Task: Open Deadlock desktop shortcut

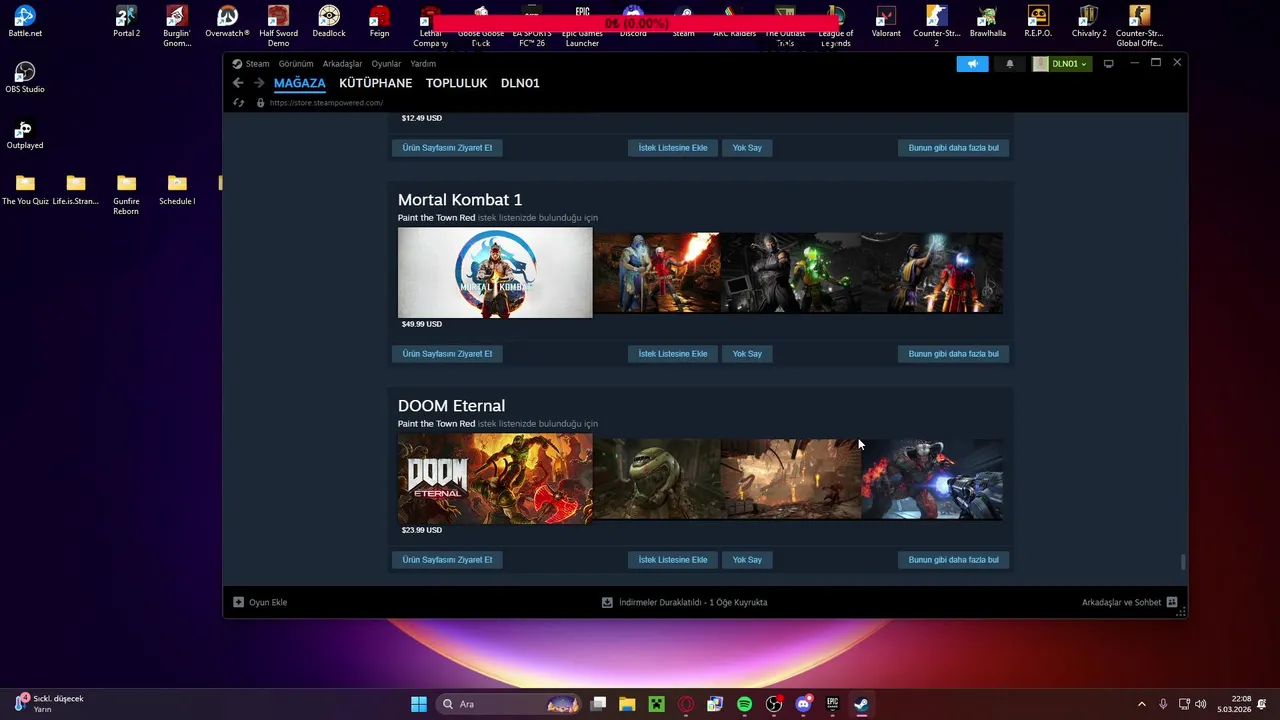Action: click(329, 22)
